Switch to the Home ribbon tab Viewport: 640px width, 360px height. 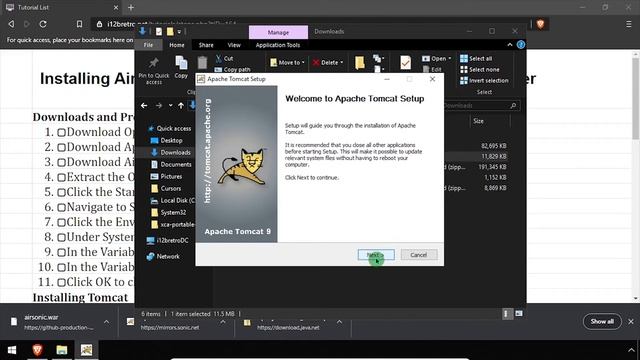pos(177,45)
